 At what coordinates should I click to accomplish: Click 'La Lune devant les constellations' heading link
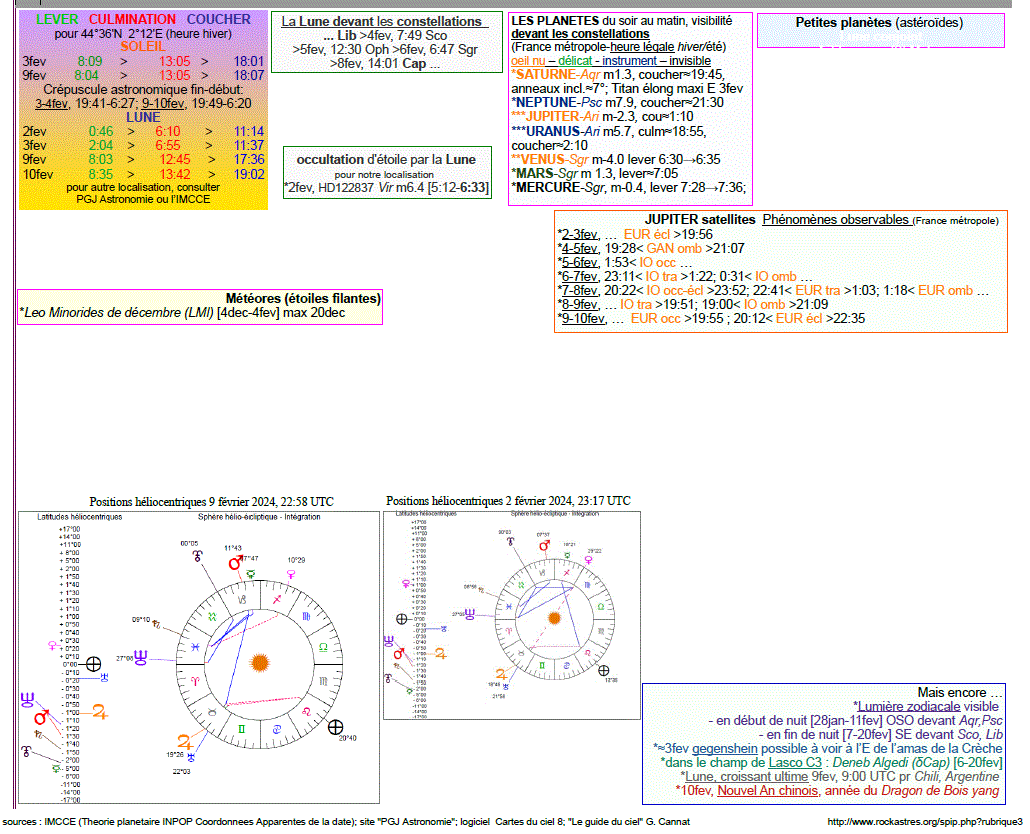(x=384, y=22)
